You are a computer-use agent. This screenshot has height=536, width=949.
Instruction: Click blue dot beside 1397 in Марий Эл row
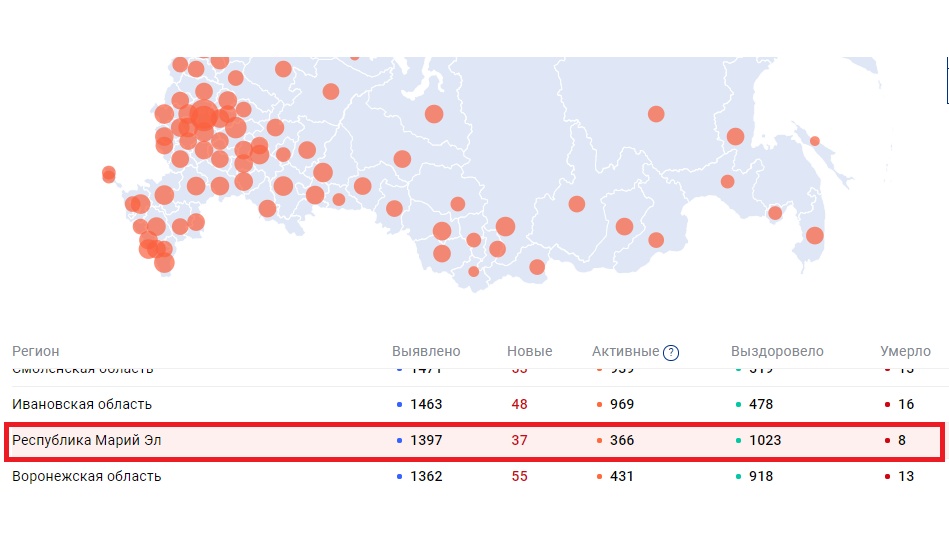tap(399, 441)
